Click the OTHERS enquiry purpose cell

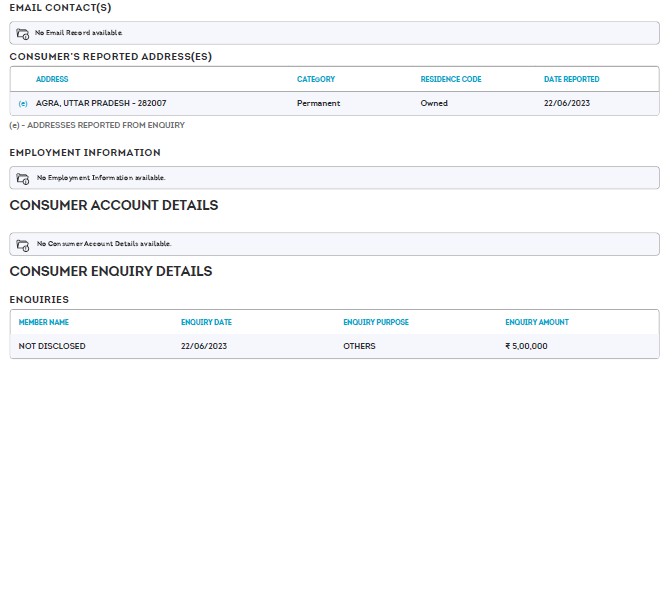(359, 346)
